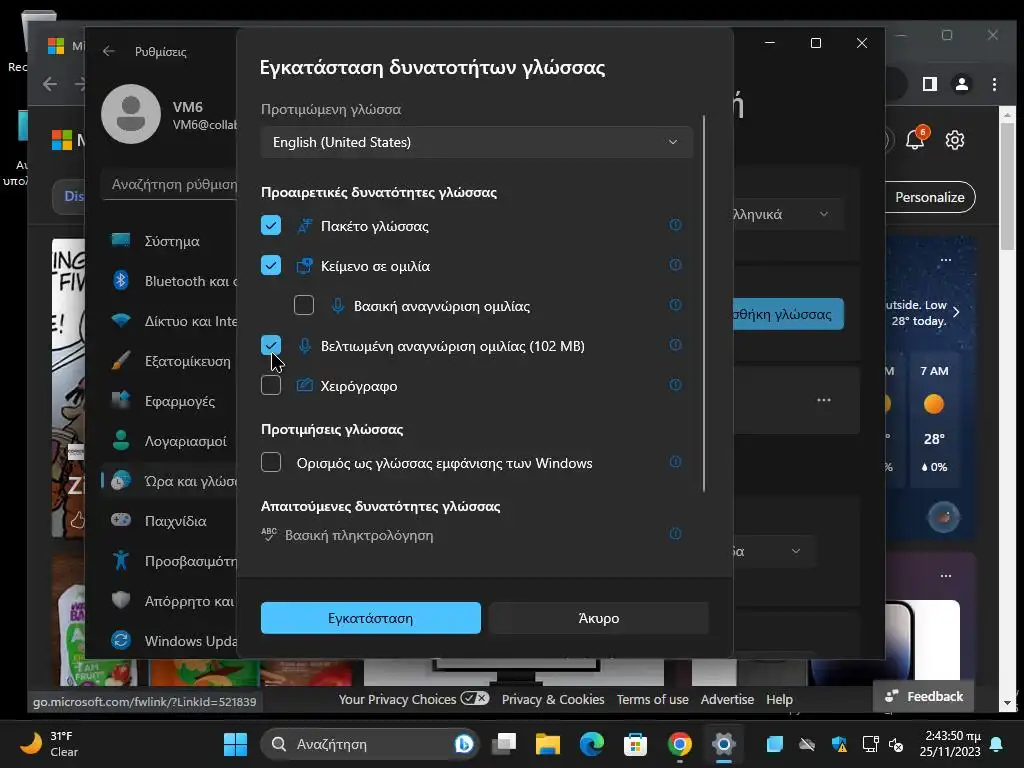Click the dialog's vertical scrollbar
The height and width of the screenshot is (768, 1024).
click(704, 304)
